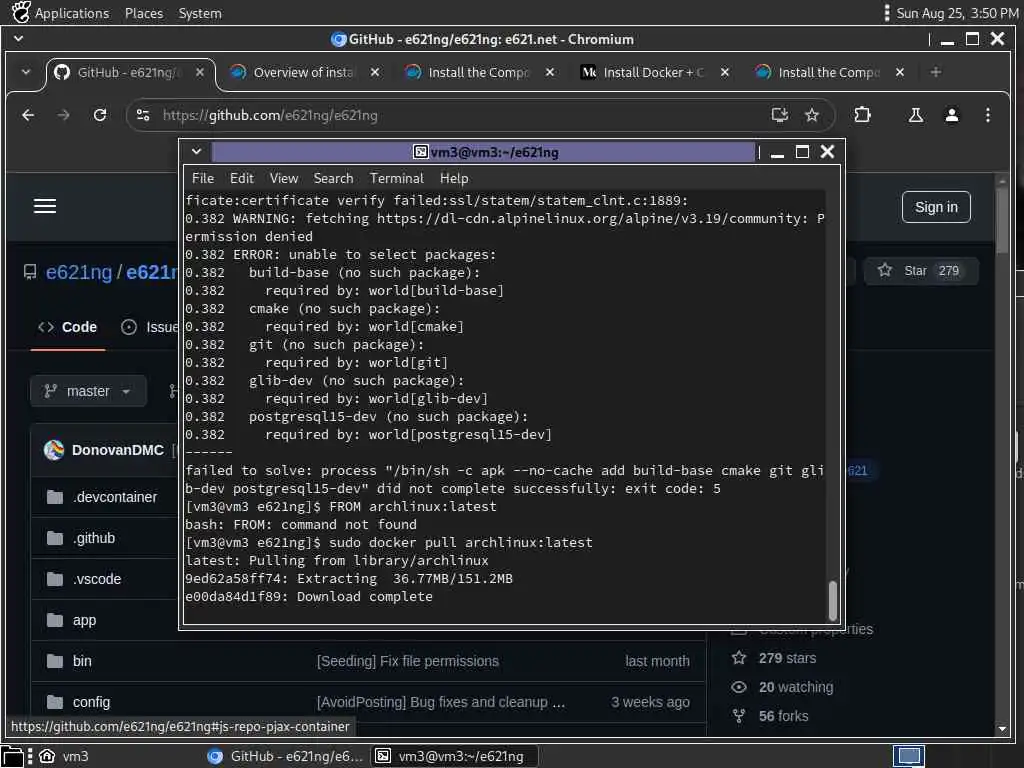1024x768 pixels.
Task: Reload the GitHub page
Action: click(x=100, y=116)
